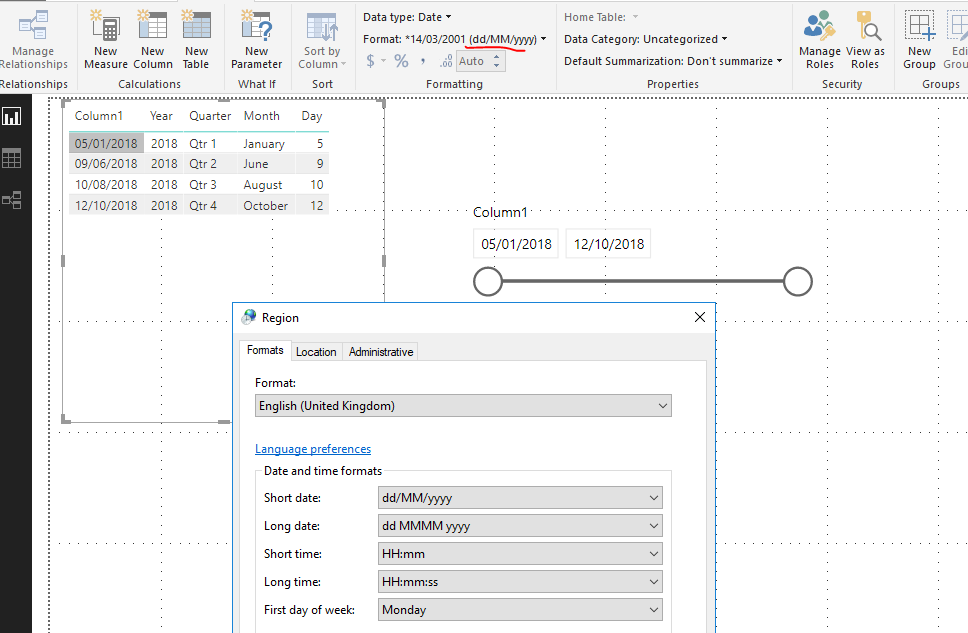The width and height of the screenshot is (968, 633).
Task: Create a New Table
Action: [x=196, y=41]
